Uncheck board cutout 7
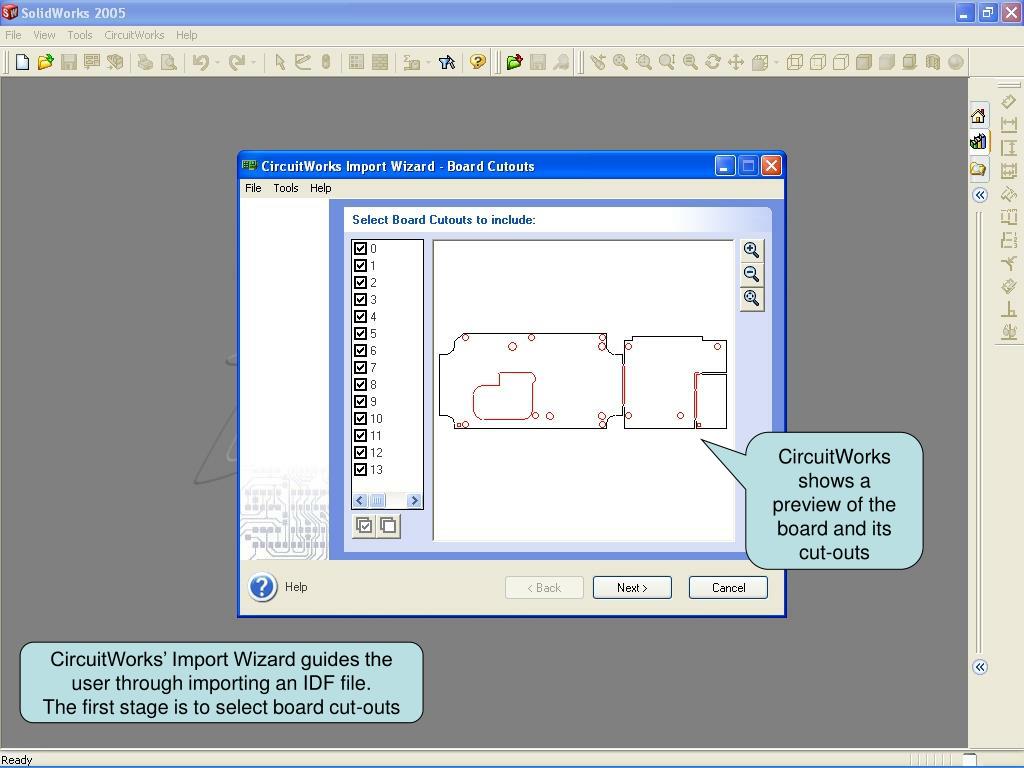The height and width of the screenshot is (768, 1024). tap(360, 367)
